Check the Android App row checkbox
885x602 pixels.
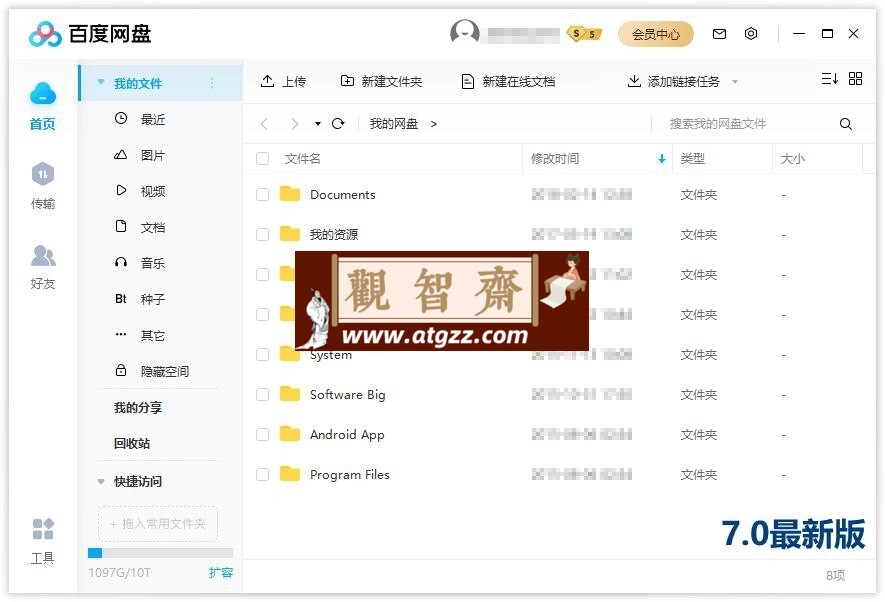click(x=262, y=434)
